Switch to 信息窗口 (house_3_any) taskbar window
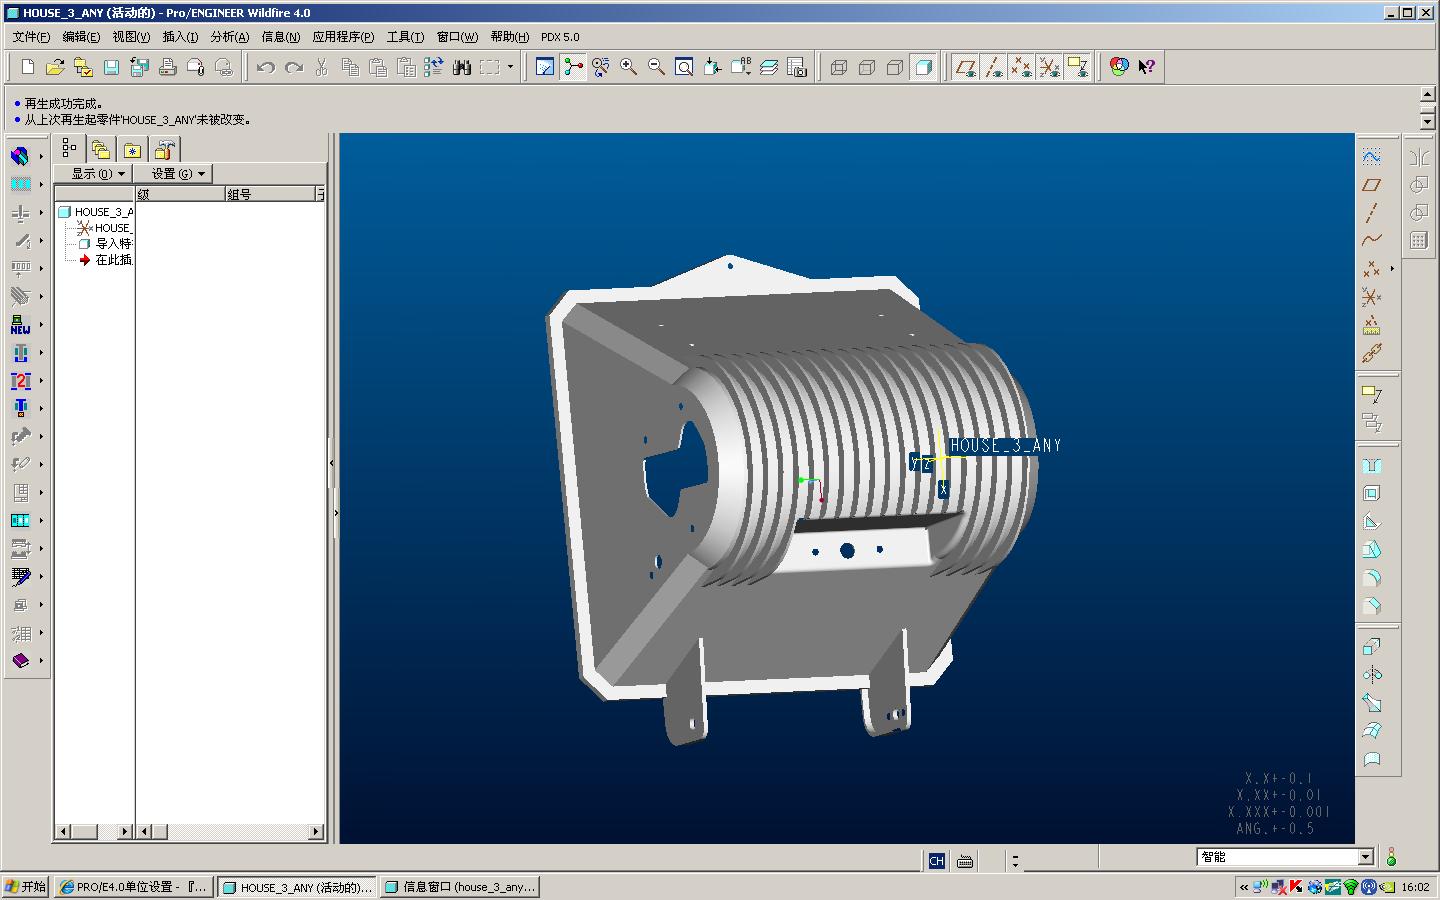 (x=460, y=887)
